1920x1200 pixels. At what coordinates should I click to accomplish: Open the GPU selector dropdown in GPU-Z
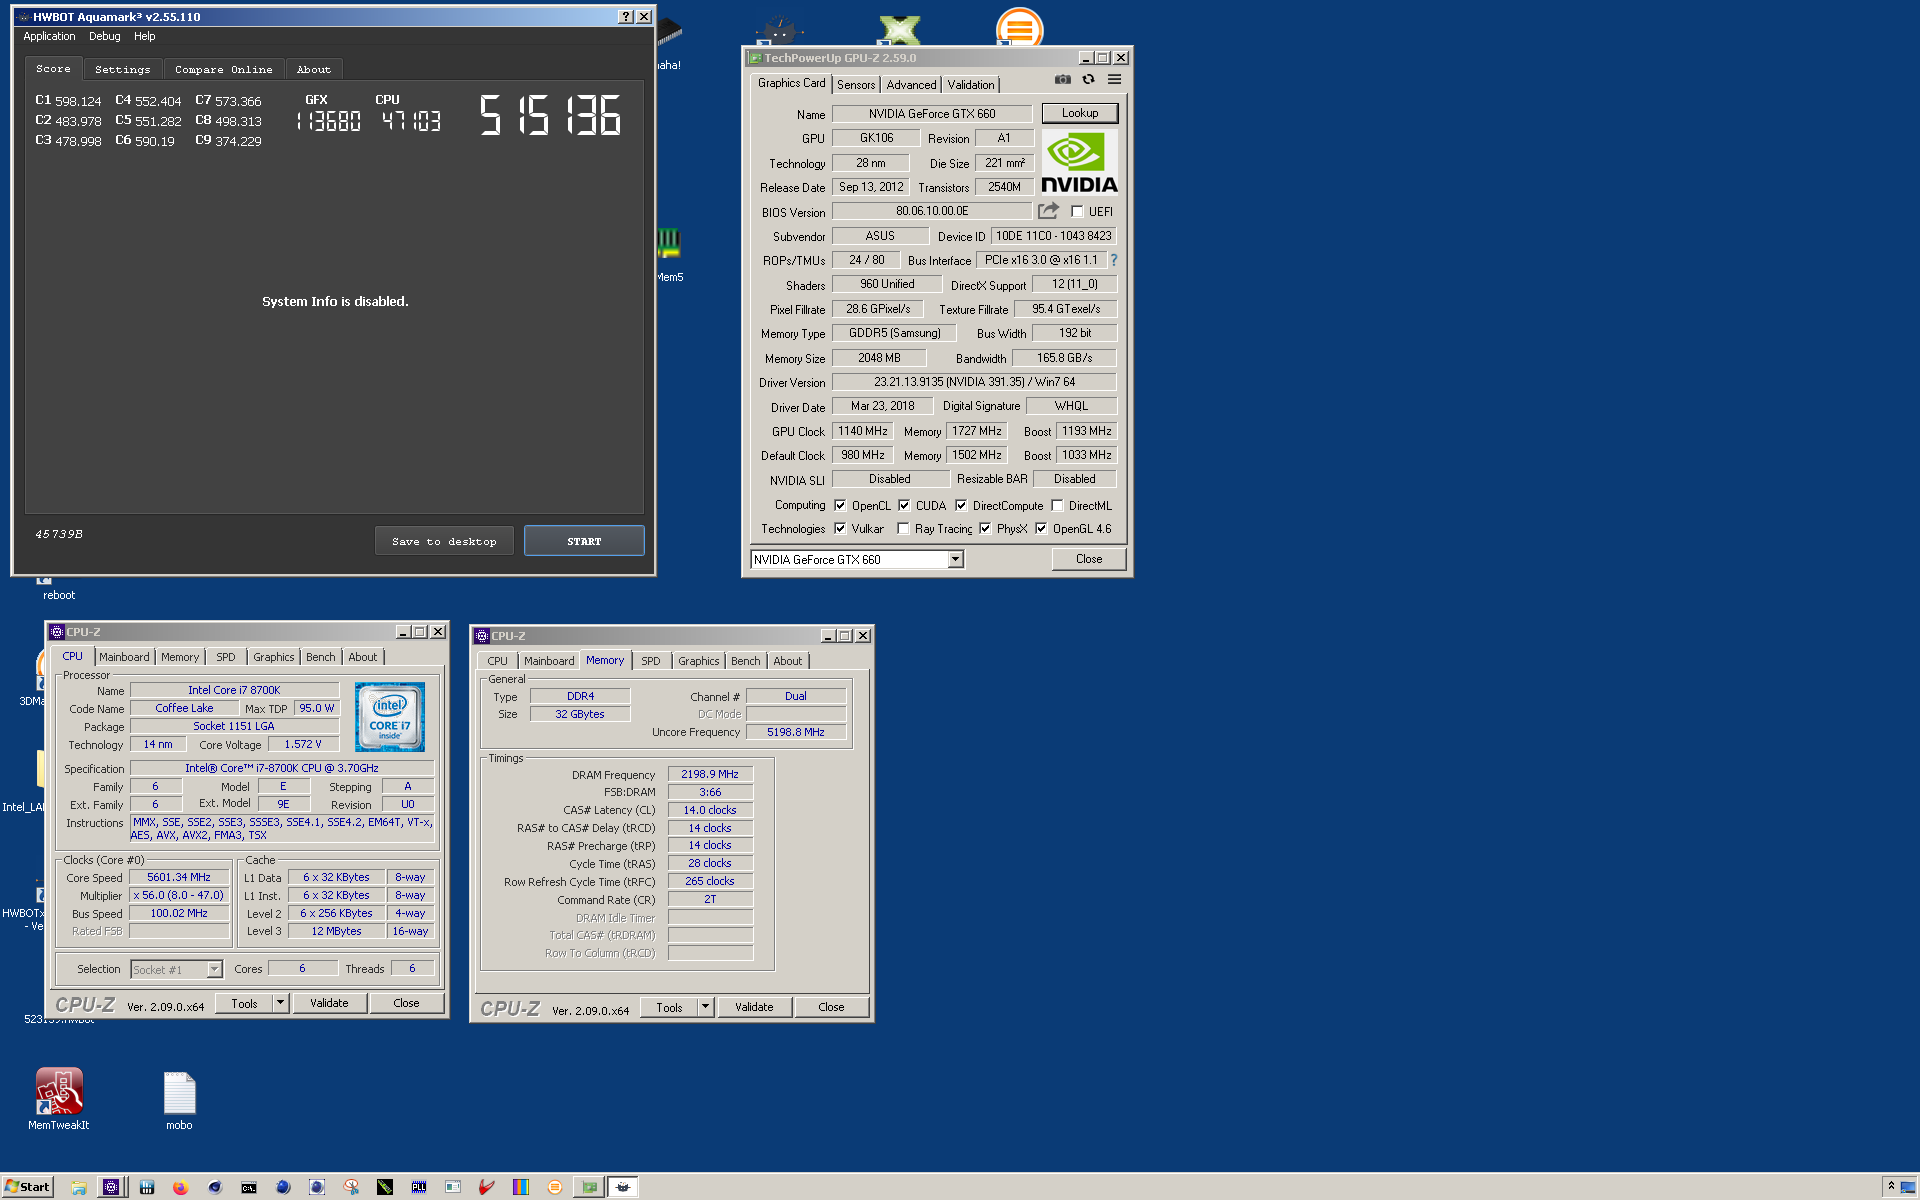[956, 560]
